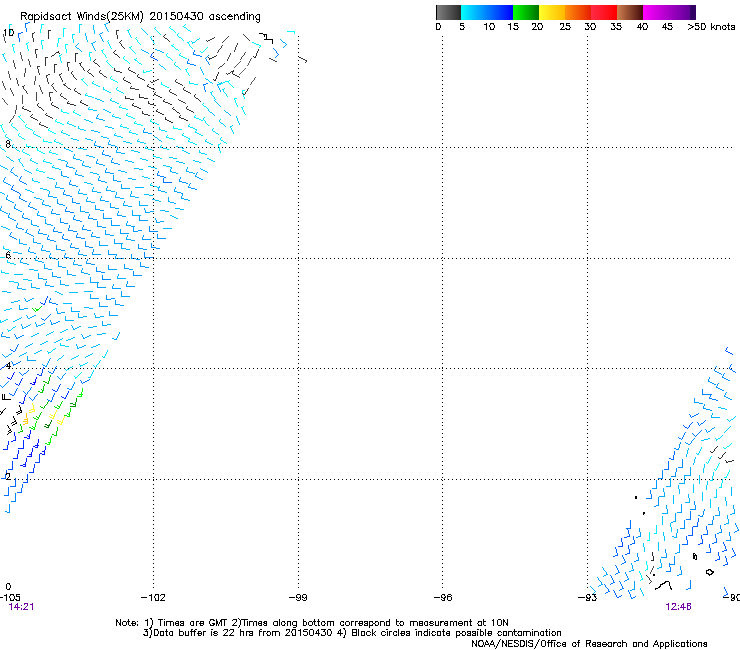740x650 pixels.
Task: Click the '20' legend label
Action: click(537, 26)
